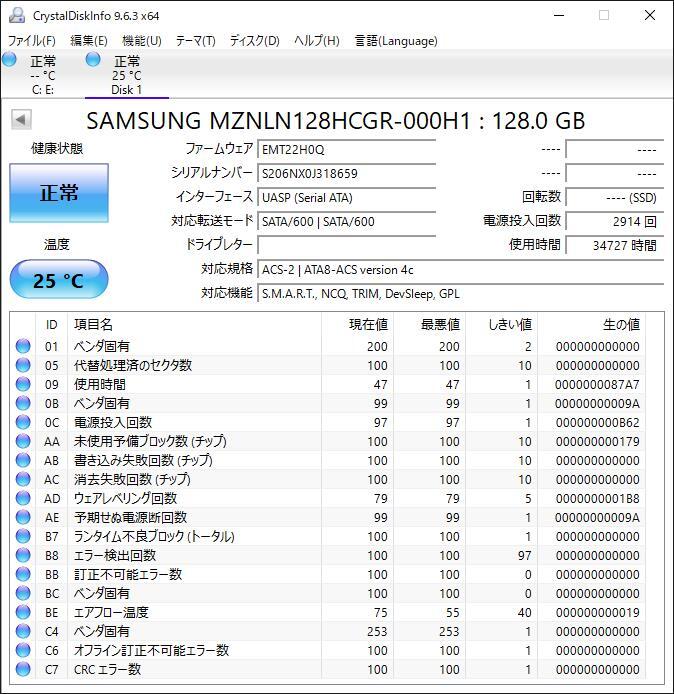Viewport: 674px width, 694px height.
Task: Select the 予期せぬ電源断回数 row name
Action: (x=130, y=517)
